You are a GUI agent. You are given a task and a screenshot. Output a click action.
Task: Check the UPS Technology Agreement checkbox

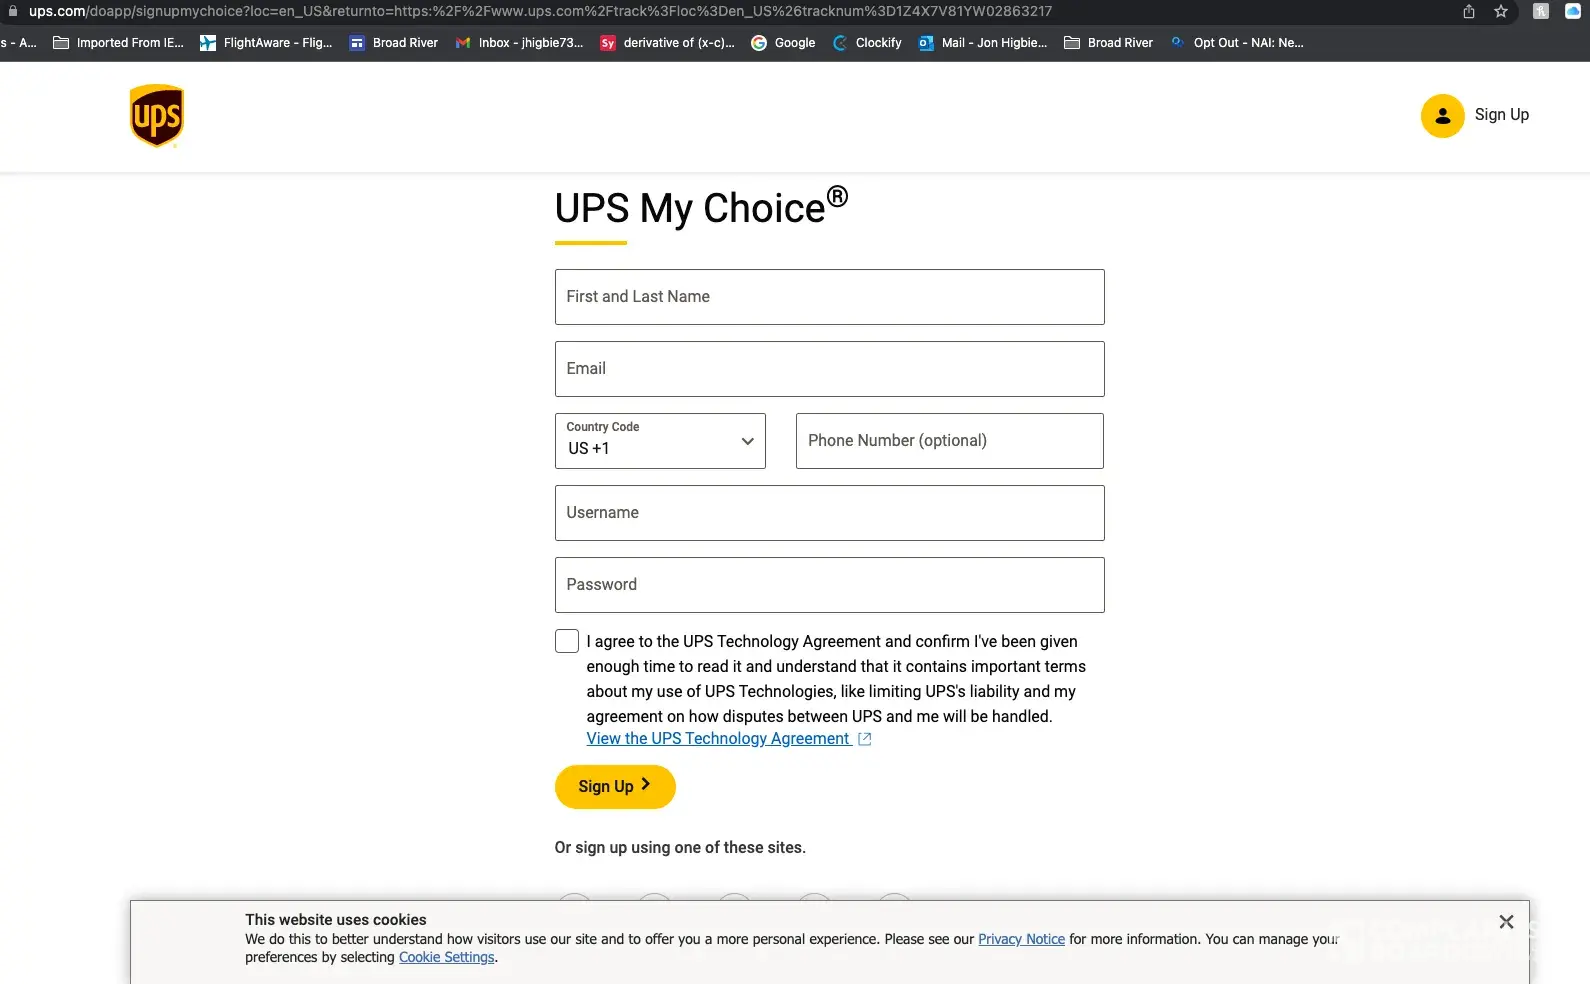tap(567, 642)
